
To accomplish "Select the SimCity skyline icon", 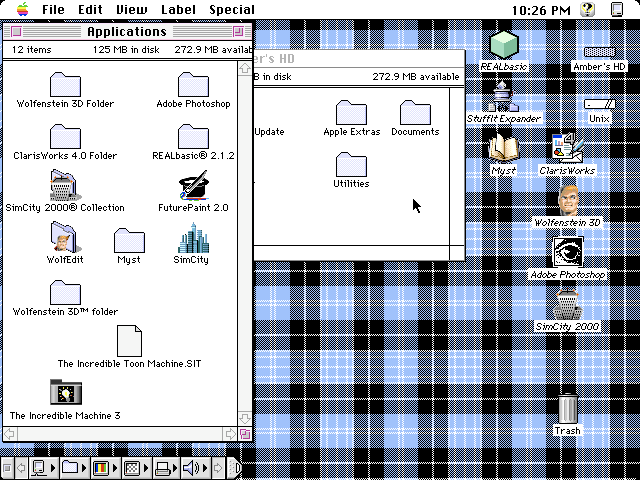I will (x=193, y=238).
